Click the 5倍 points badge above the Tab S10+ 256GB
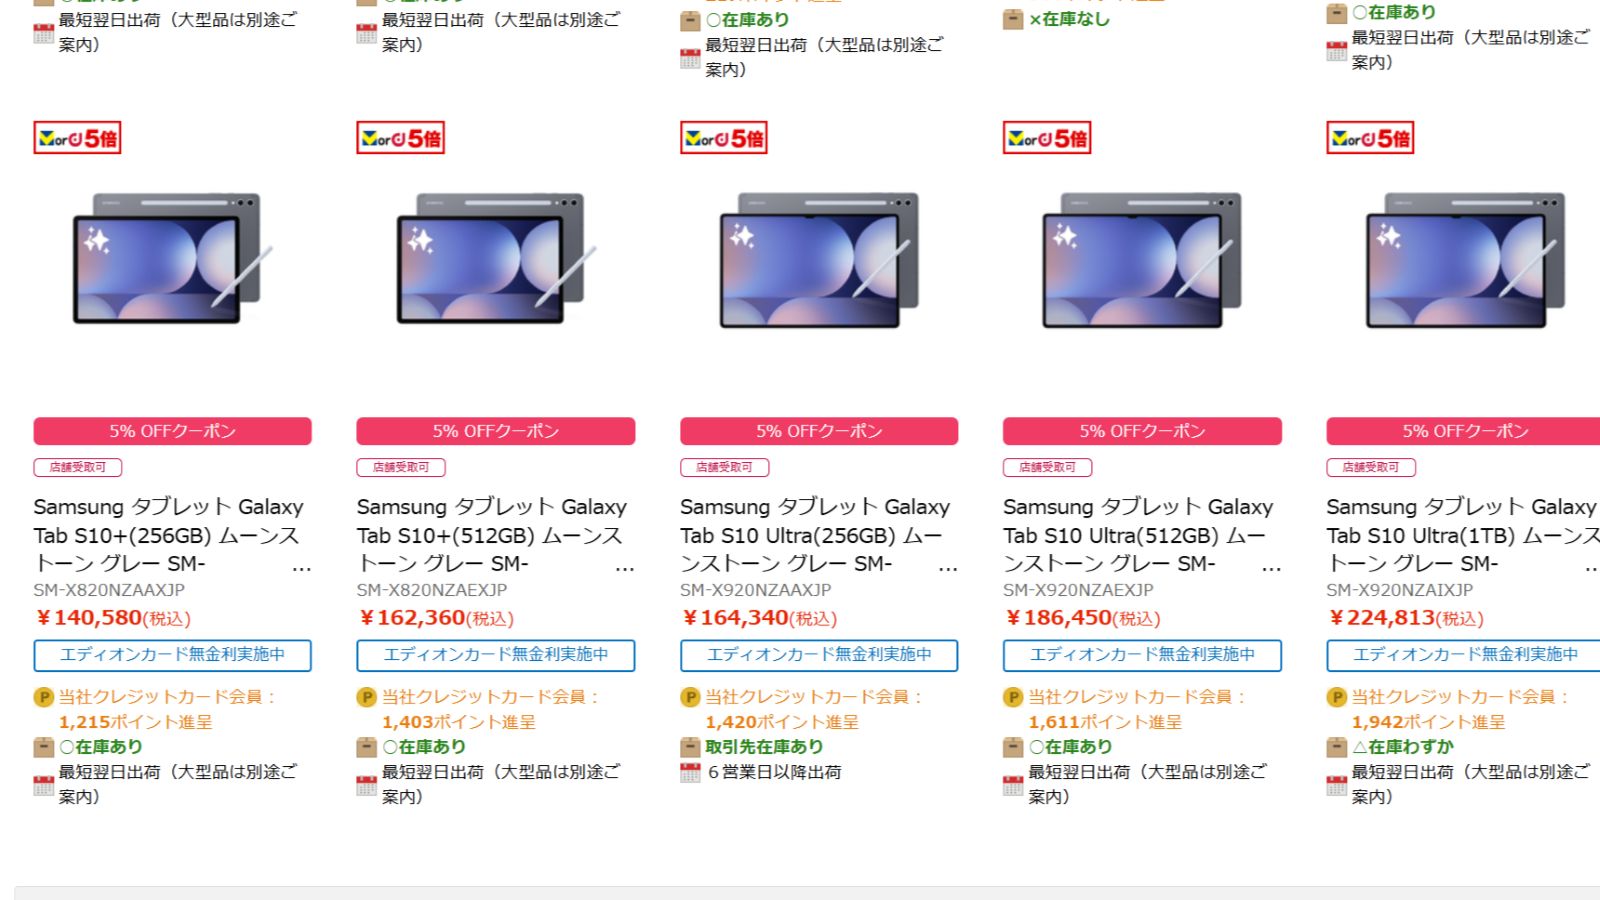The image size is (1600, 900). click(77, 138)
